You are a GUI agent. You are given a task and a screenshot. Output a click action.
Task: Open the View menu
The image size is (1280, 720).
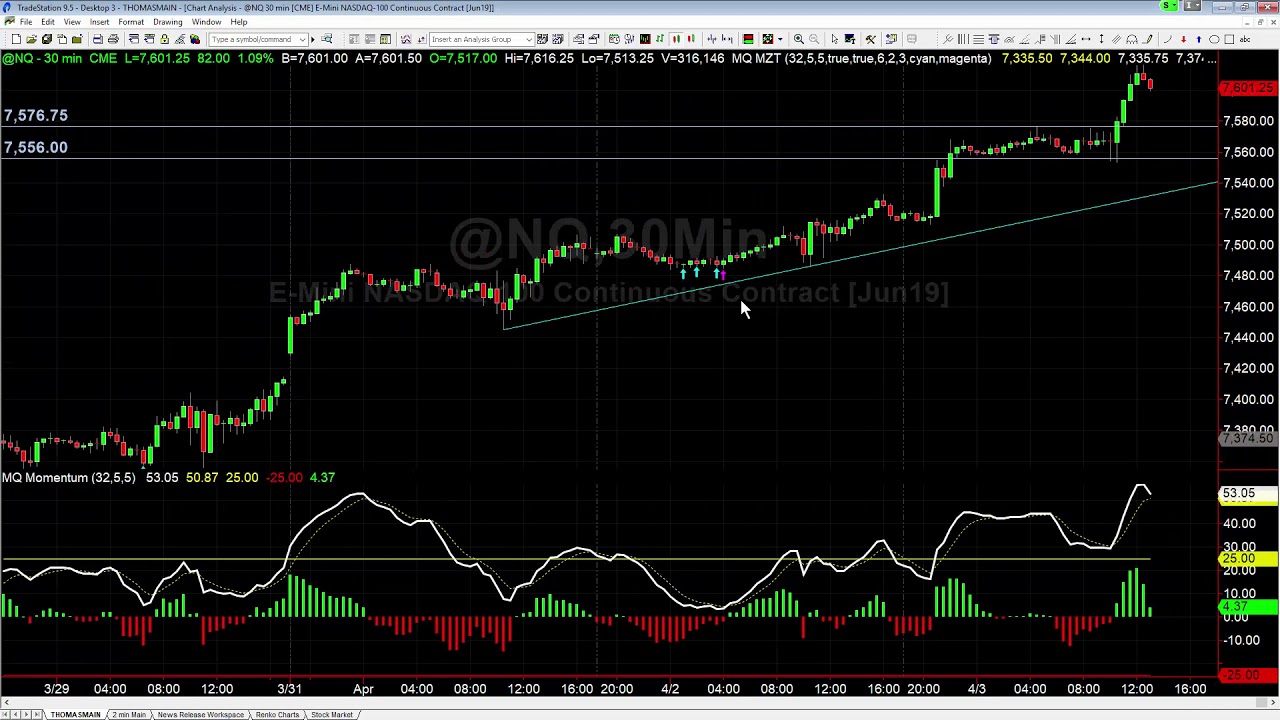pyautogui.click(x=72, y=22)
